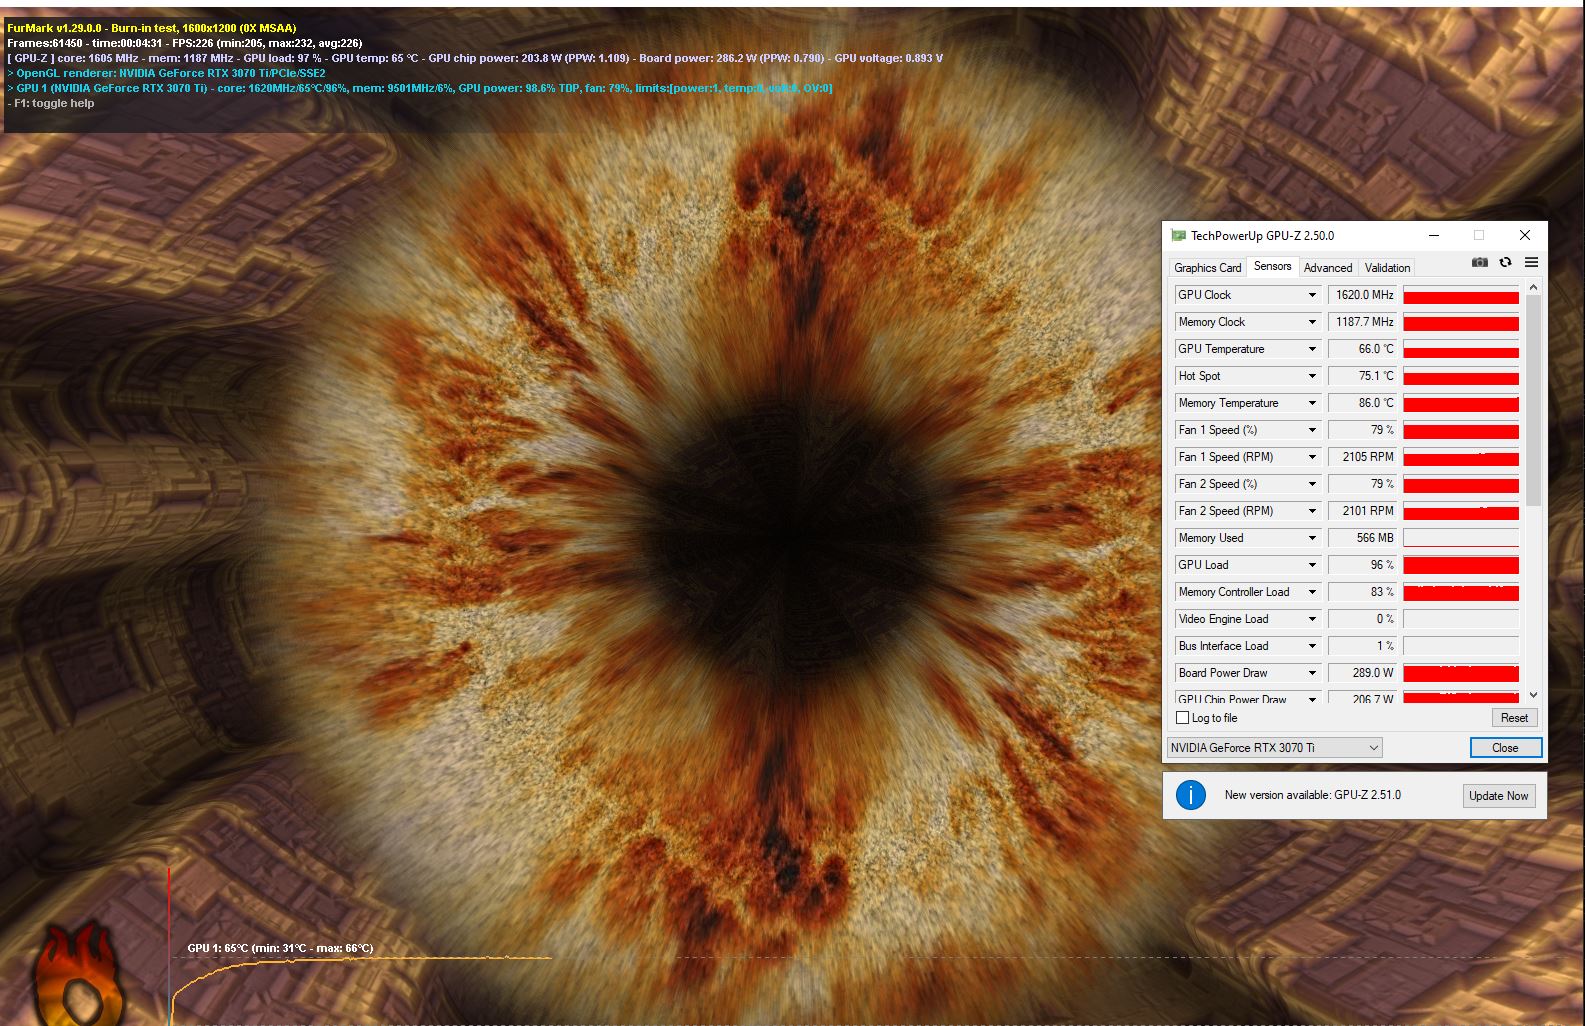Click the sensor list vertical scrollbar thumb

pyautogui.click(x=1533, y=400)
